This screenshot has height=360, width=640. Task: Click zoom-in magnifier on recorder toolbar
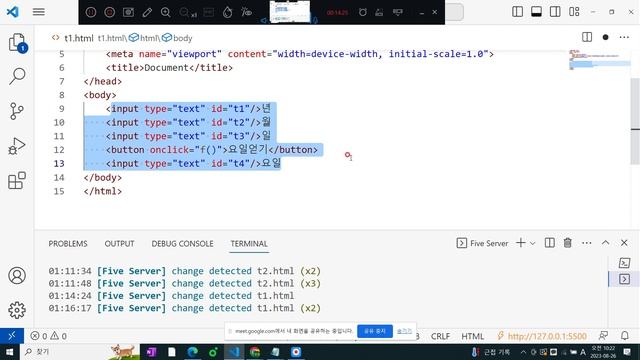165,12
